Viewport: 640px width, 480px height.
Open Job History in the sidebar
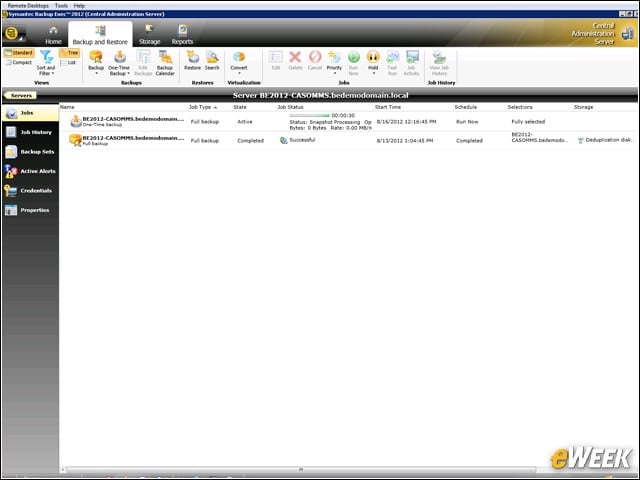pos(30,132)
